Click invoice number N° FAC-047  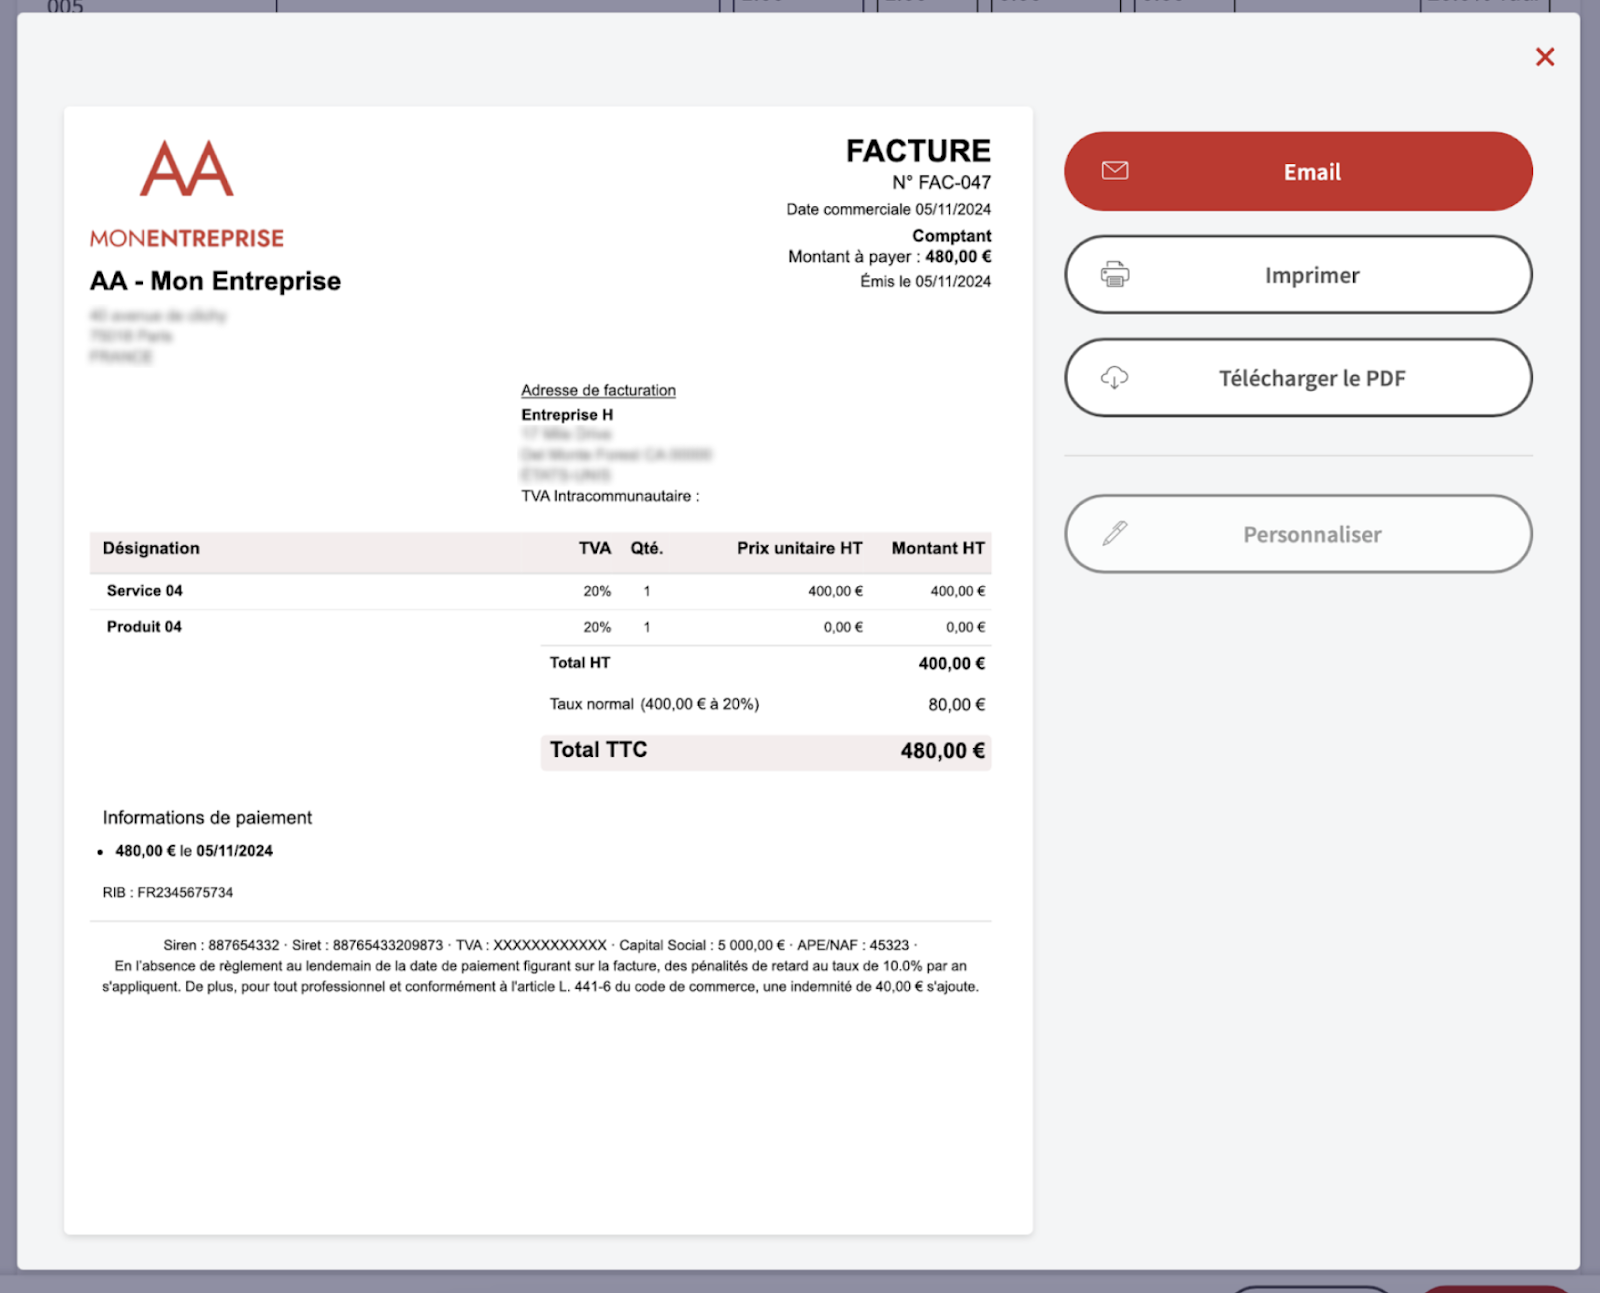(x=941, y=182)
